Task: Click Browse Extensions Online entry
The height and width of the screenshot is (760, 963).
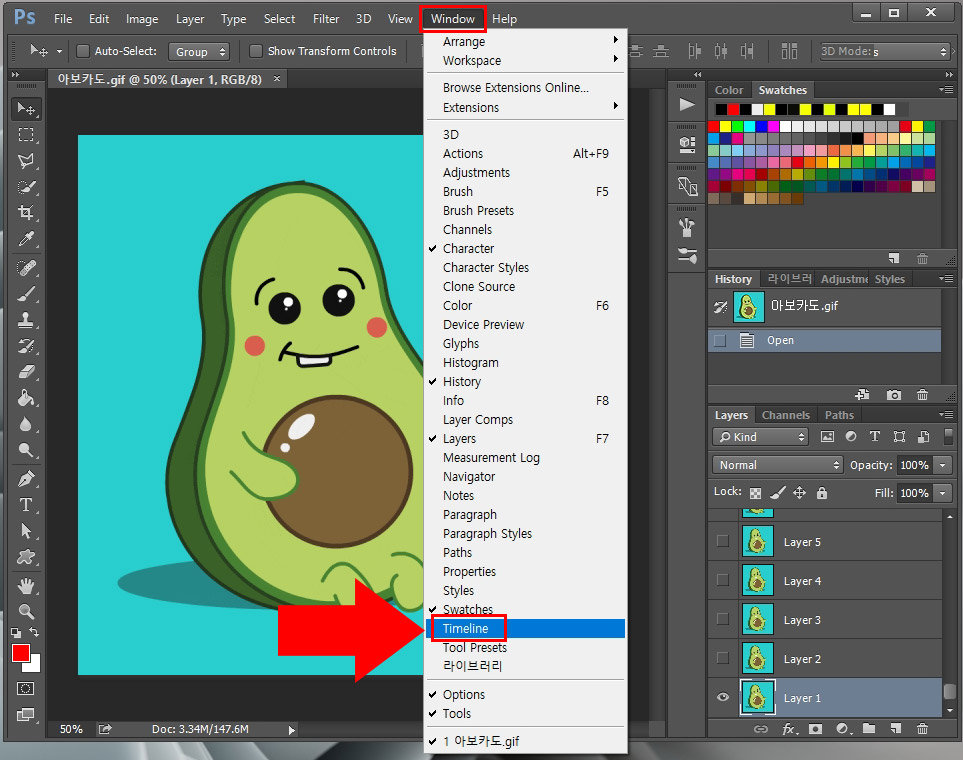Action: [x=526, y=88]
